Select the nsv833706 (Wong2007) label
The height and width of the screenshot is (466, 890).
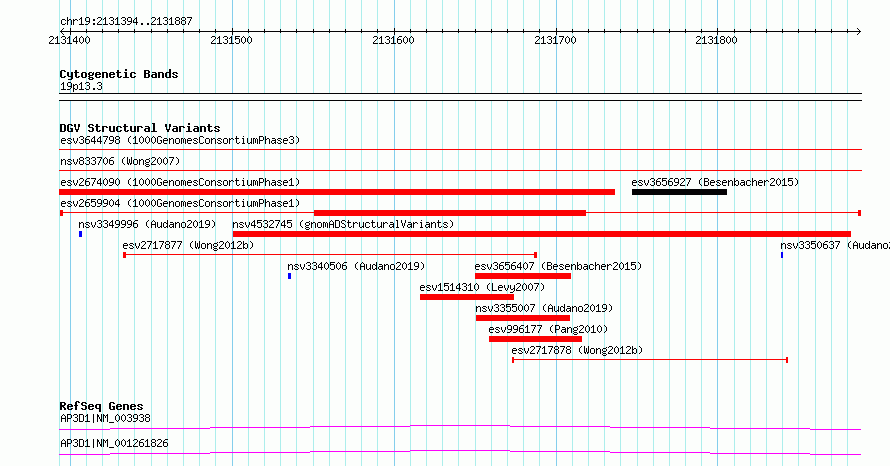point(120,161)
